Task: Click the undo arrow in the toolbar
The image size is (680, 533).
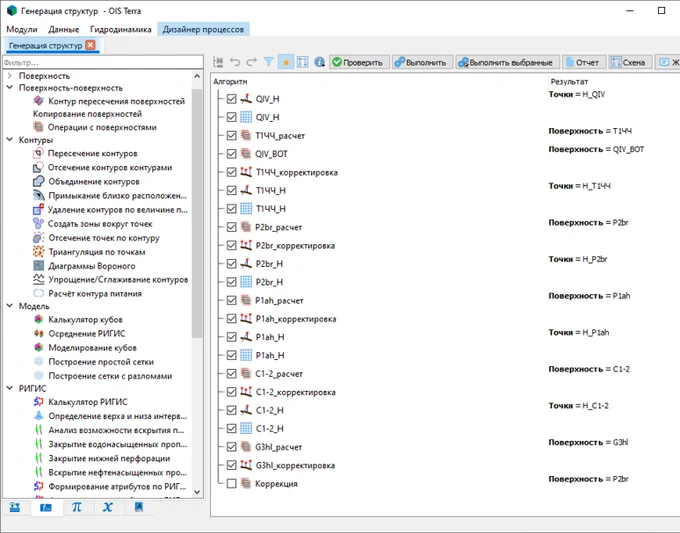Action: [x=235, y=62]
